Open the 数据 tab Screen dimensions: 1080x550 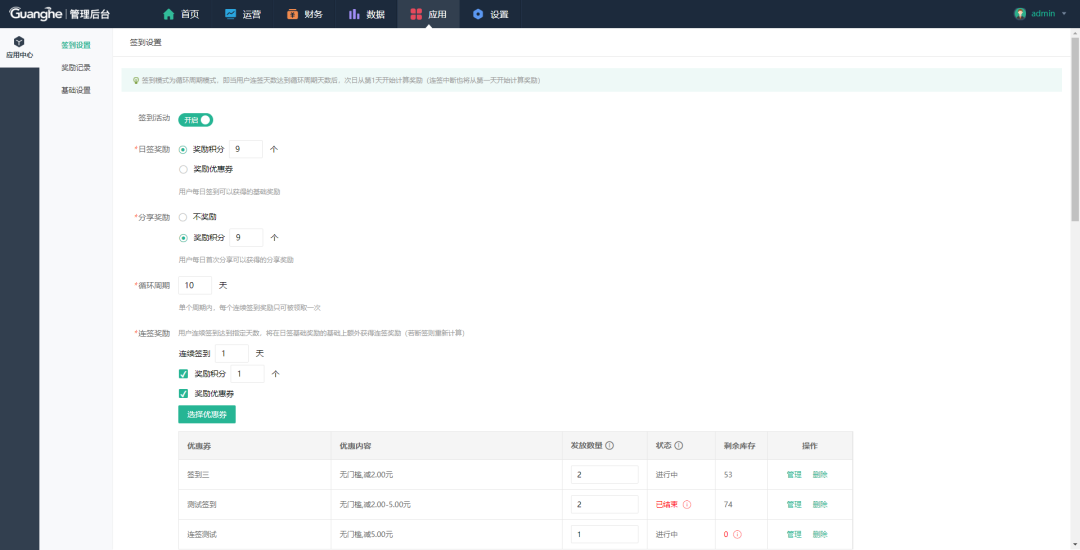366,14
